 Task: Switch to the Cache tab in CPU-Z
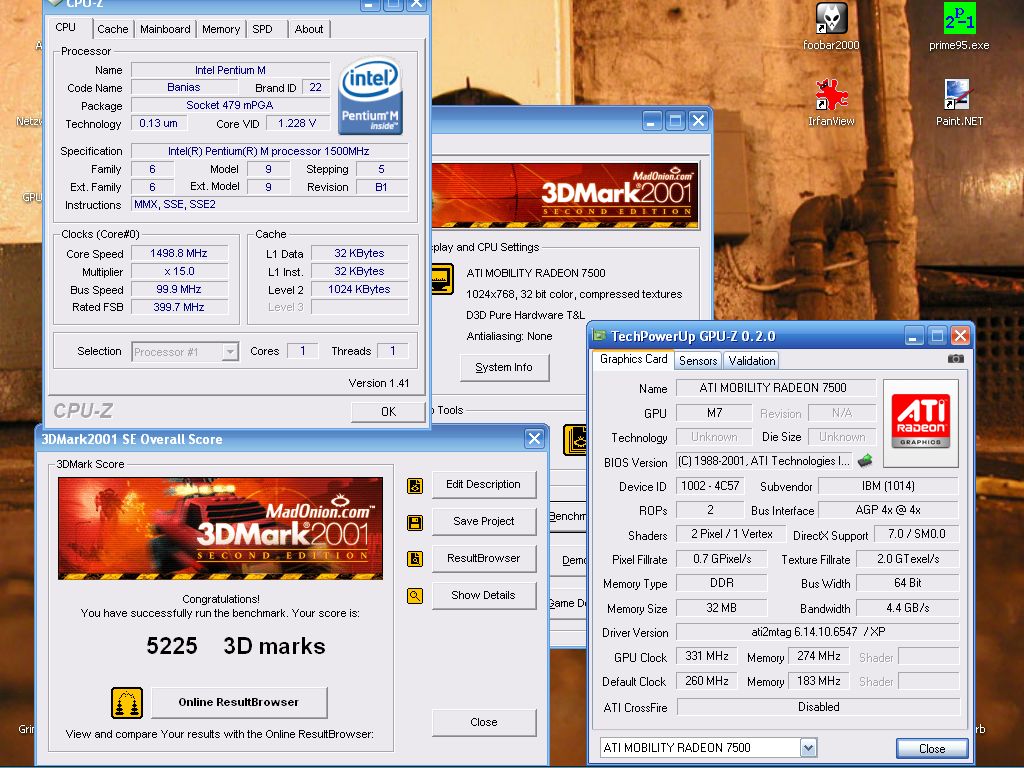pyautogui.click(x=112, y=29)
